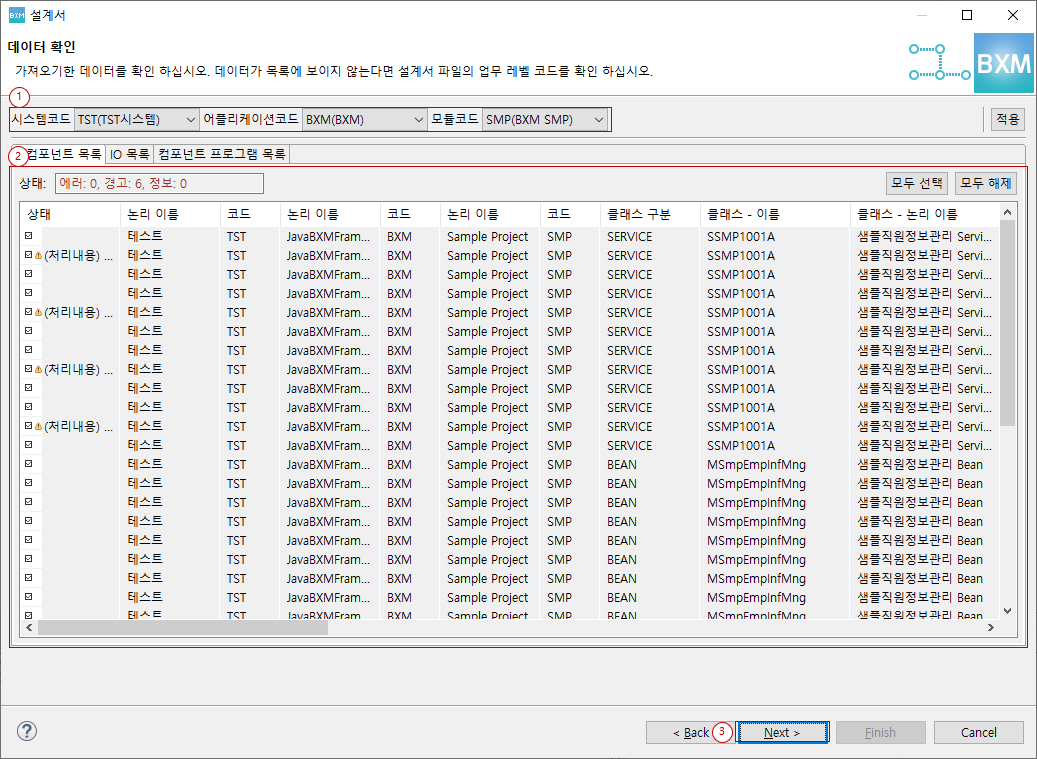
Task: Click the 모두 해제 (Deselect All) button
Action: pyautogui.click(x=984, y=182)
